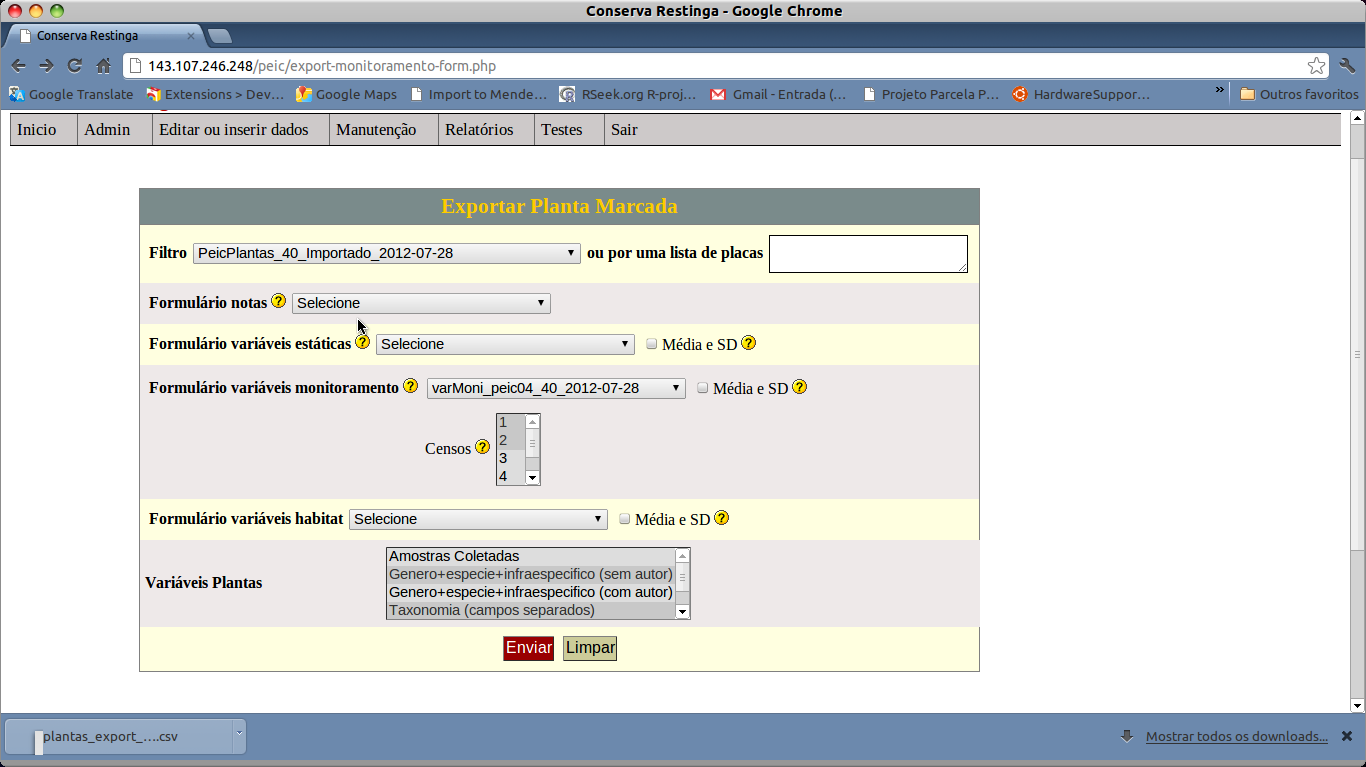Open the Manutenção menu
The height and width of the screenshot is (767, 1366).
(376, 130)
